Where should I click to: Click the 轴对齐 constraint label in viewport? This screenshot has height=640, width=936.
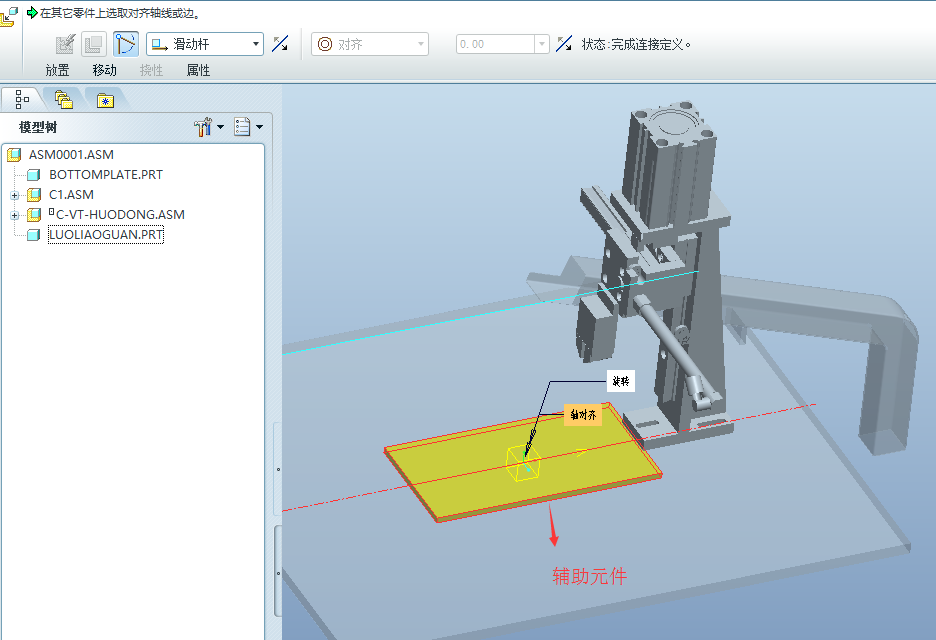click(583, 414)
